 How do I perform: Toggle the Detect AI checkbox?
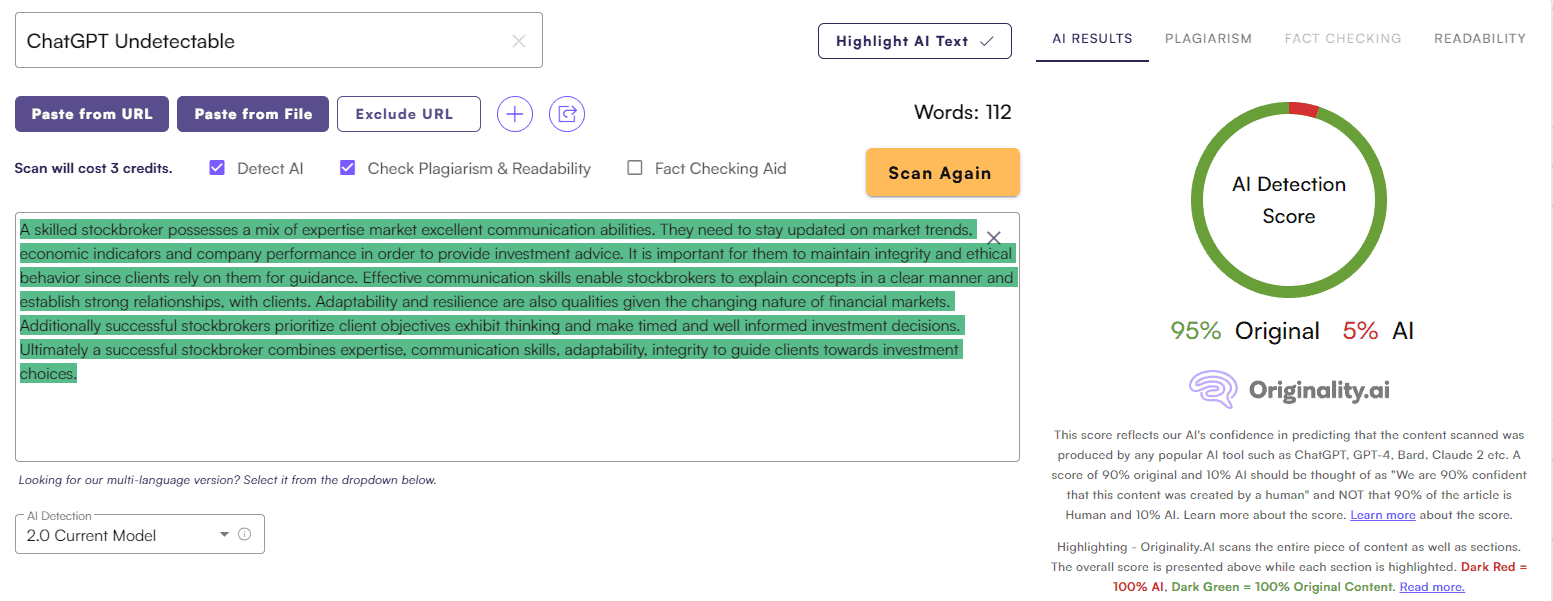tap(217, 168)
